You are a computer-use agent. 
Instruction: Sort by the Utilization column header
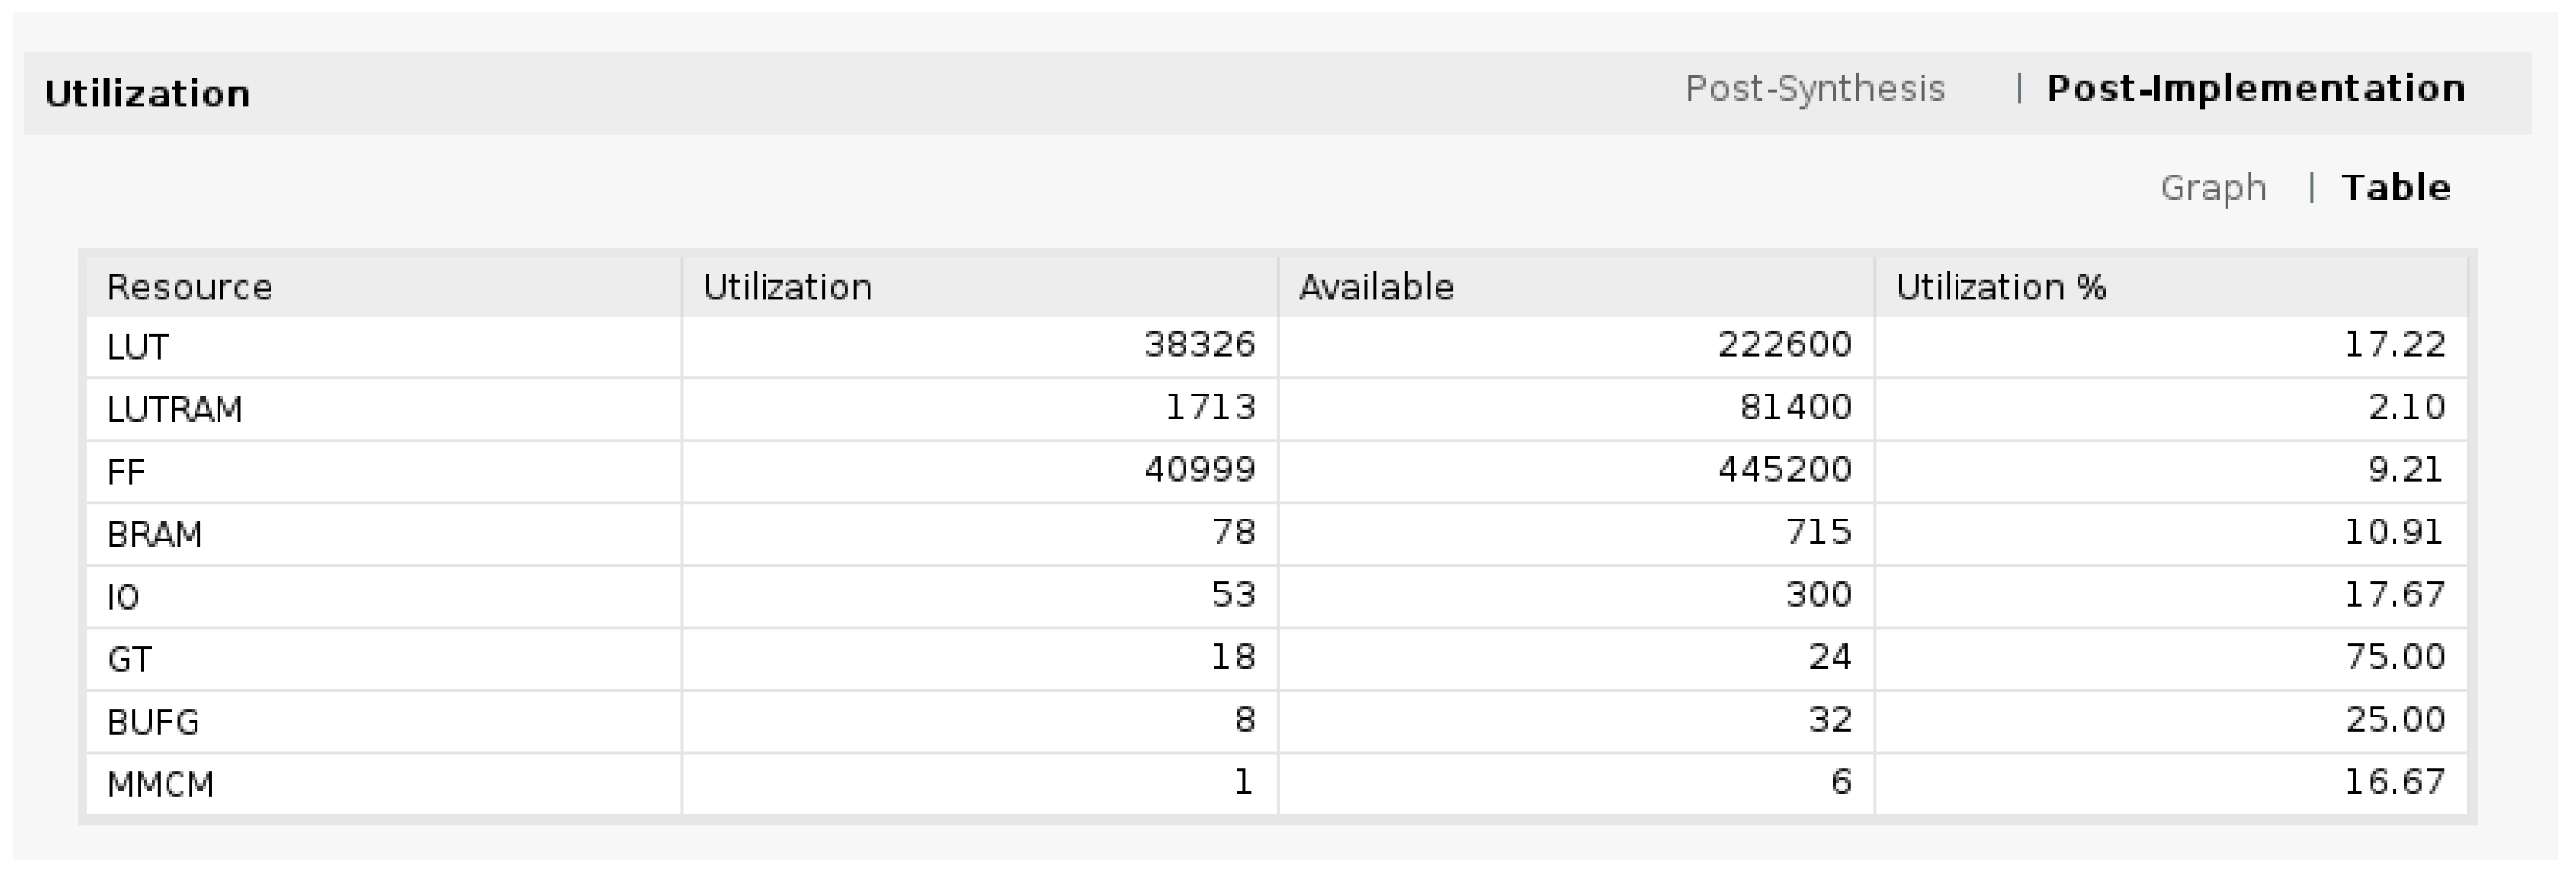pos(786,287)
